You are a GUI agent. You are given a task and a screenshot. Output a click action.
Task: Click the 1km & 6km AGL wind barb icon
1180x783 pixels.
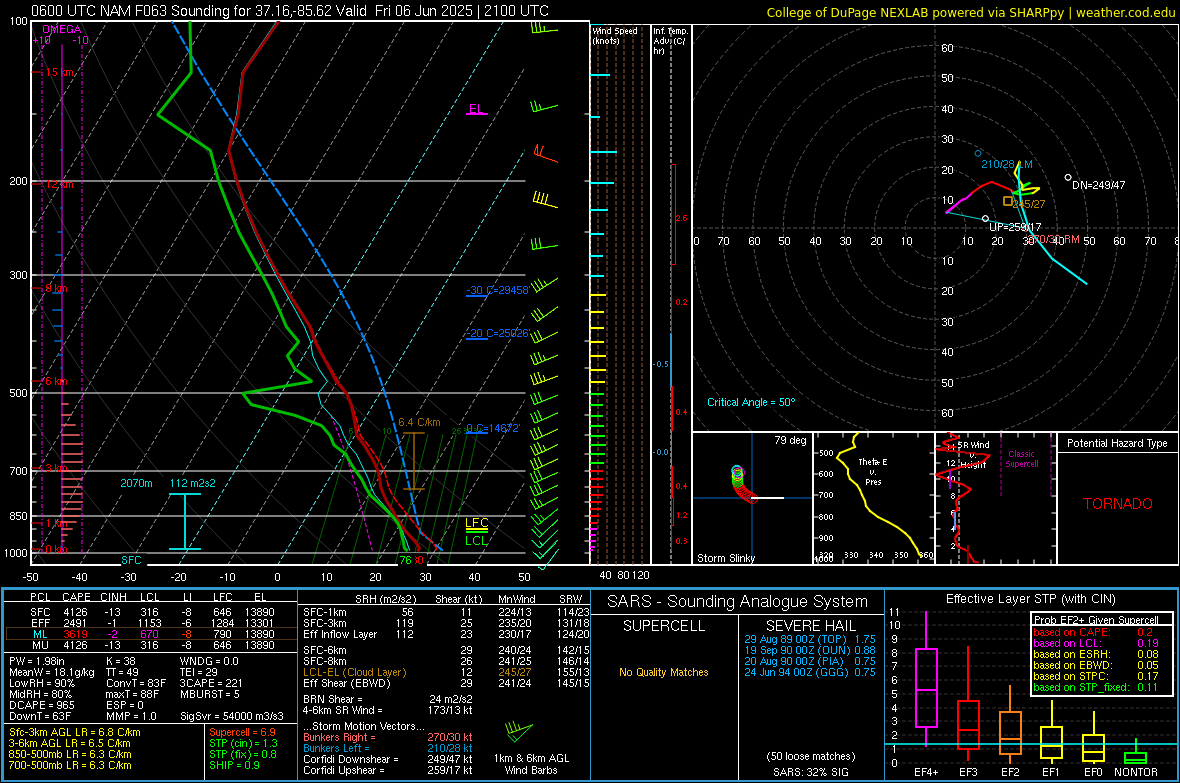tap(519, 731)
